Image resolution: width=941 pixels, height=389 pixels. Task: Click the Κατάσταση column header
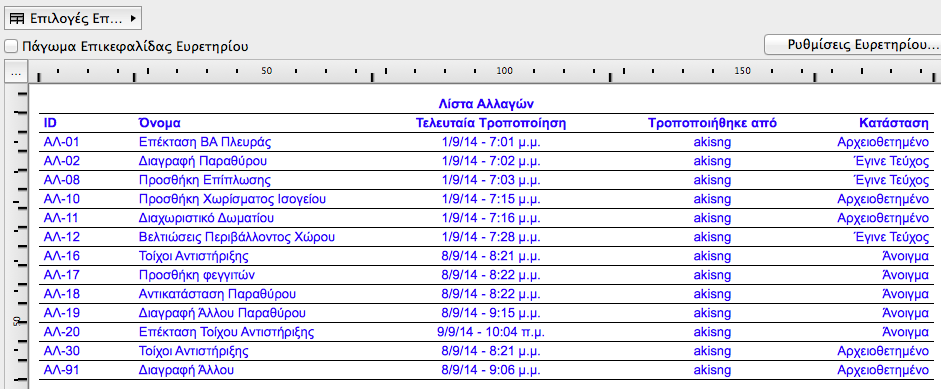click(894, 123)
